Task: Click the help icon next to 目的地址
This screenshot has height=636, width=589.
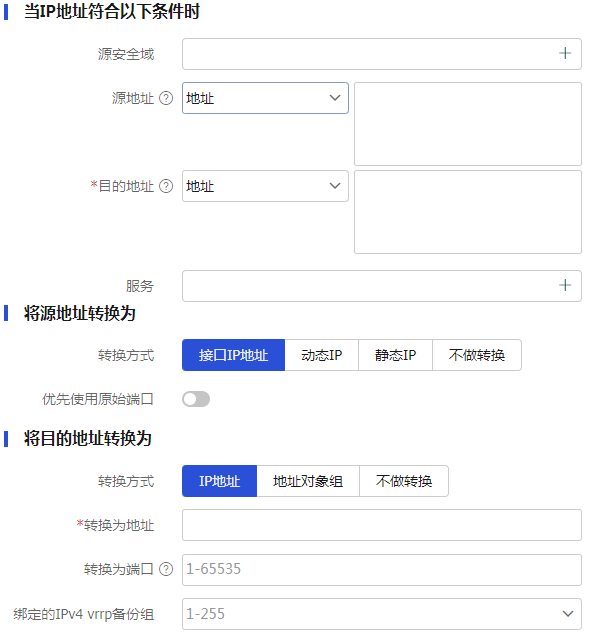Action: [x=166, y=186]
